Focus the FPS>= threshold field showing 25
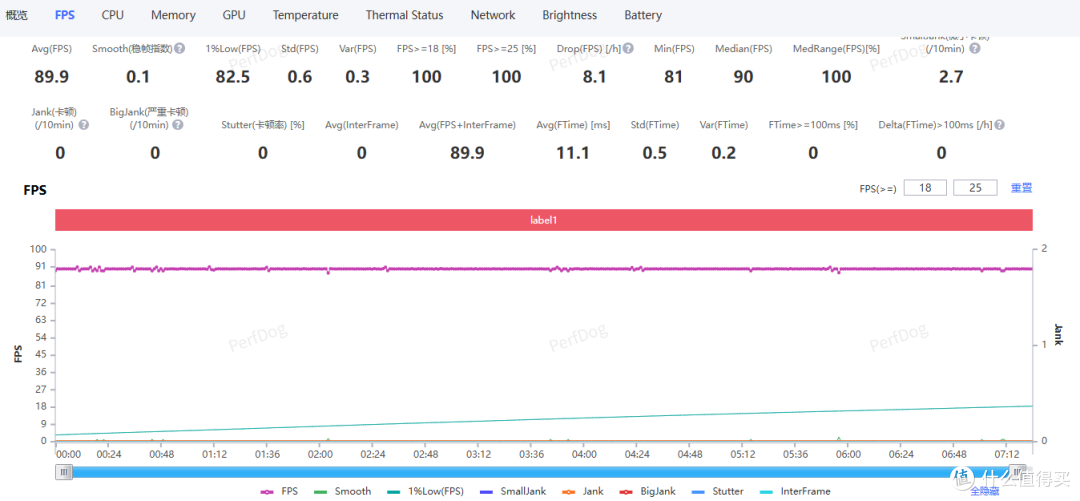The width and height of the screenshot is (1080, 501). point(975,187)
